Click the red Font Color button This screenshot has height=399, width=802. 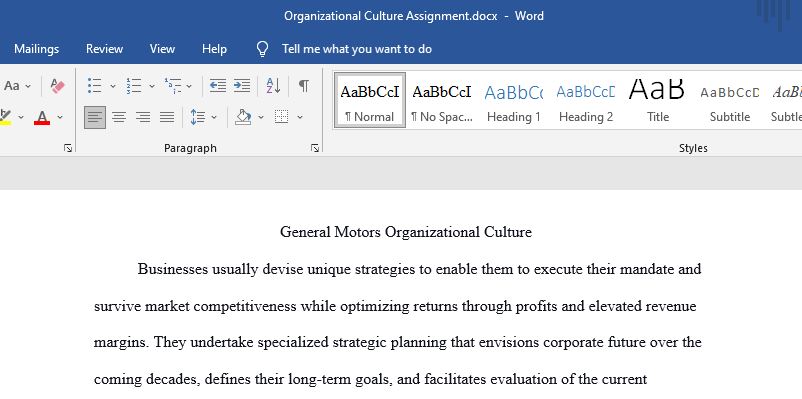(x=42, y=118)
